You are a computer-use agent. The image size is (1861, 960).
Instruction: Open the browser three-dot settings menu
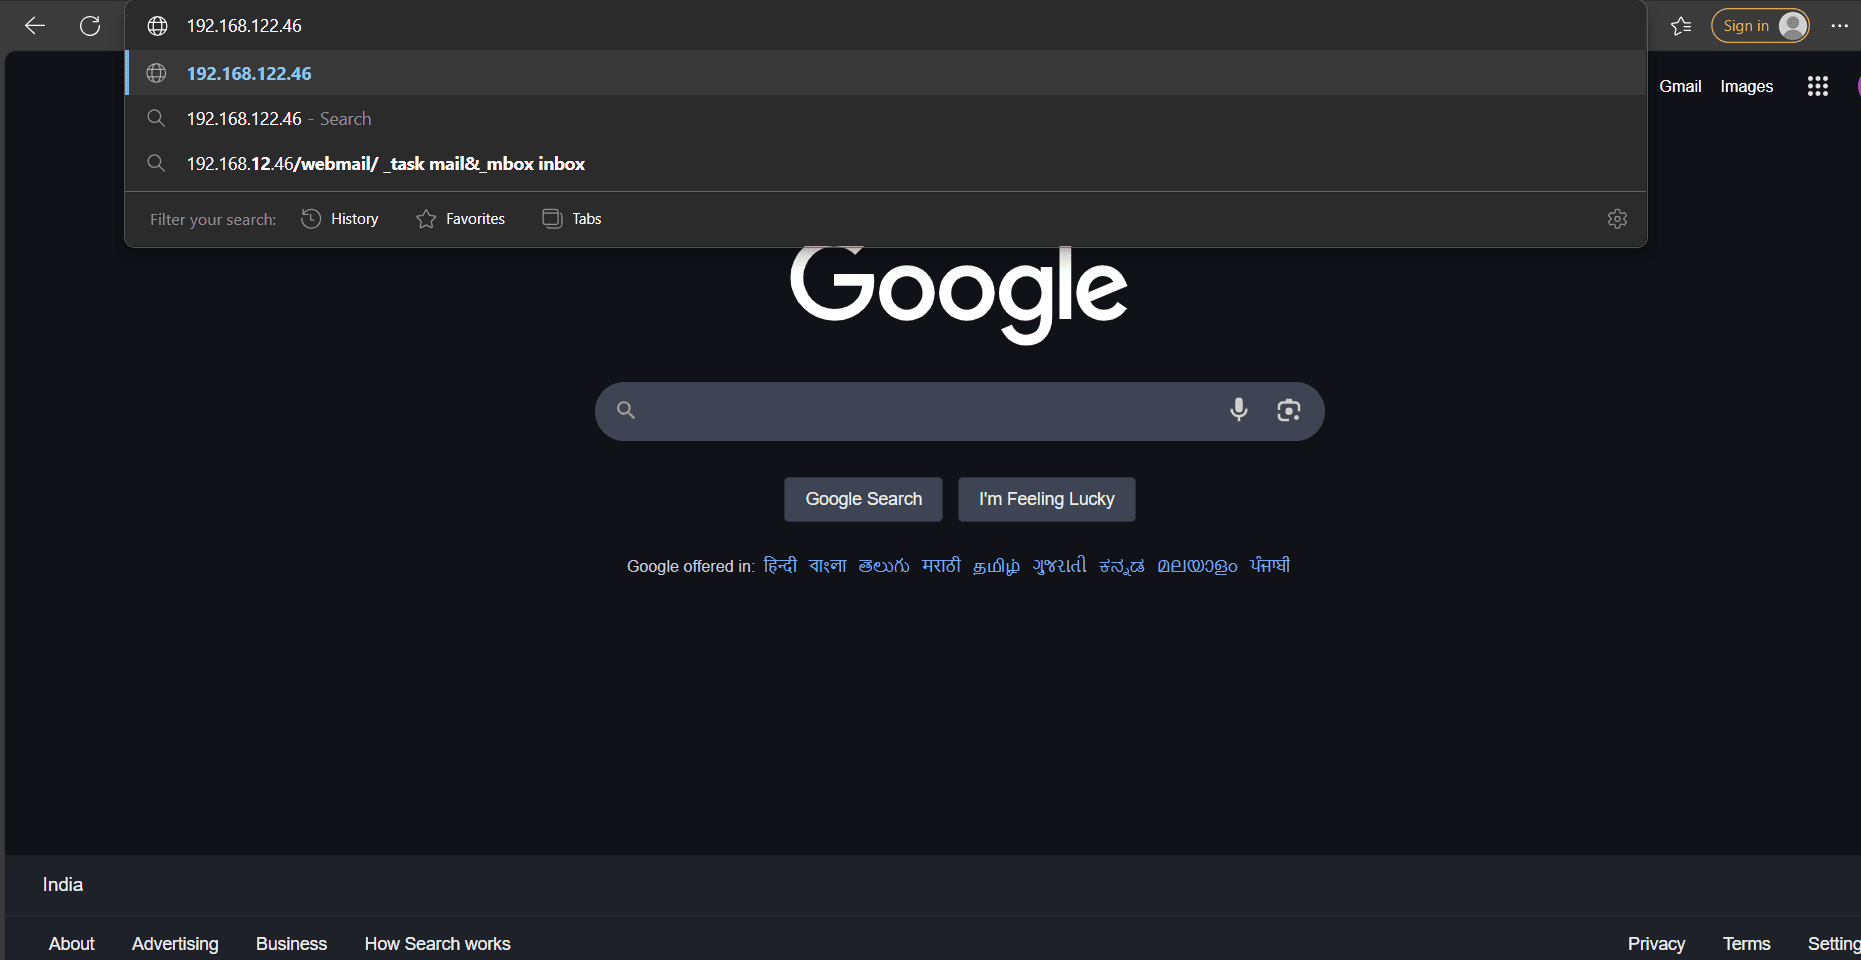pyautogui.click(x=1839, y=26)
